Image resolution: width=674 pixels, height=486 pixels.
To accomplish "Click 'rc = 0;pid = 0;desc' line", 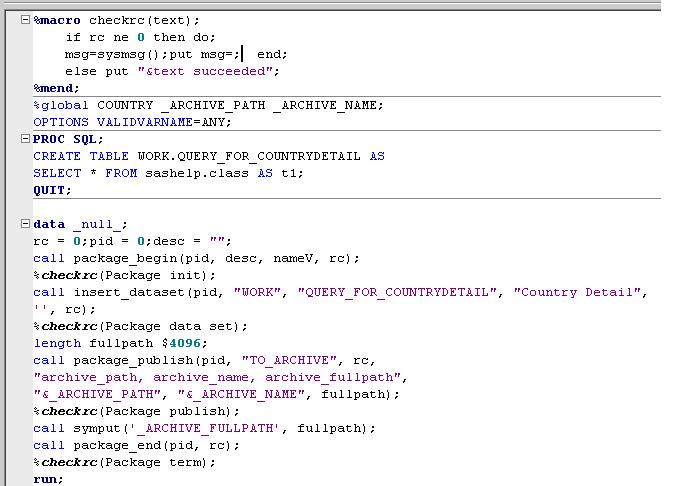I will (x=132, y=241).
